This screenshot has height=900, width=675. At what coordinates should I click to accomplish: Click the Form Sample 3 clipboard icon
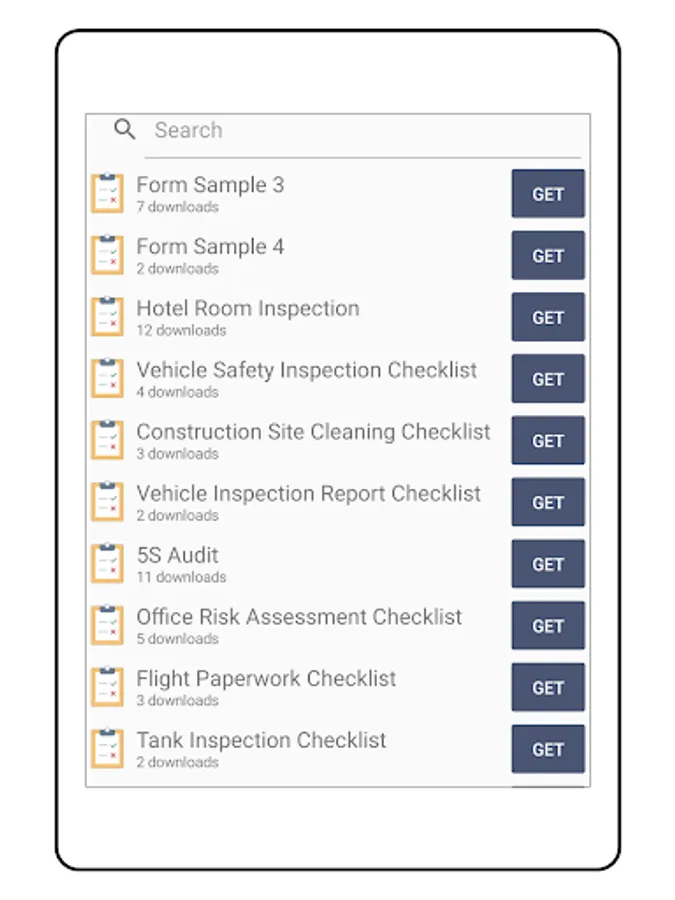pos(107,194)
